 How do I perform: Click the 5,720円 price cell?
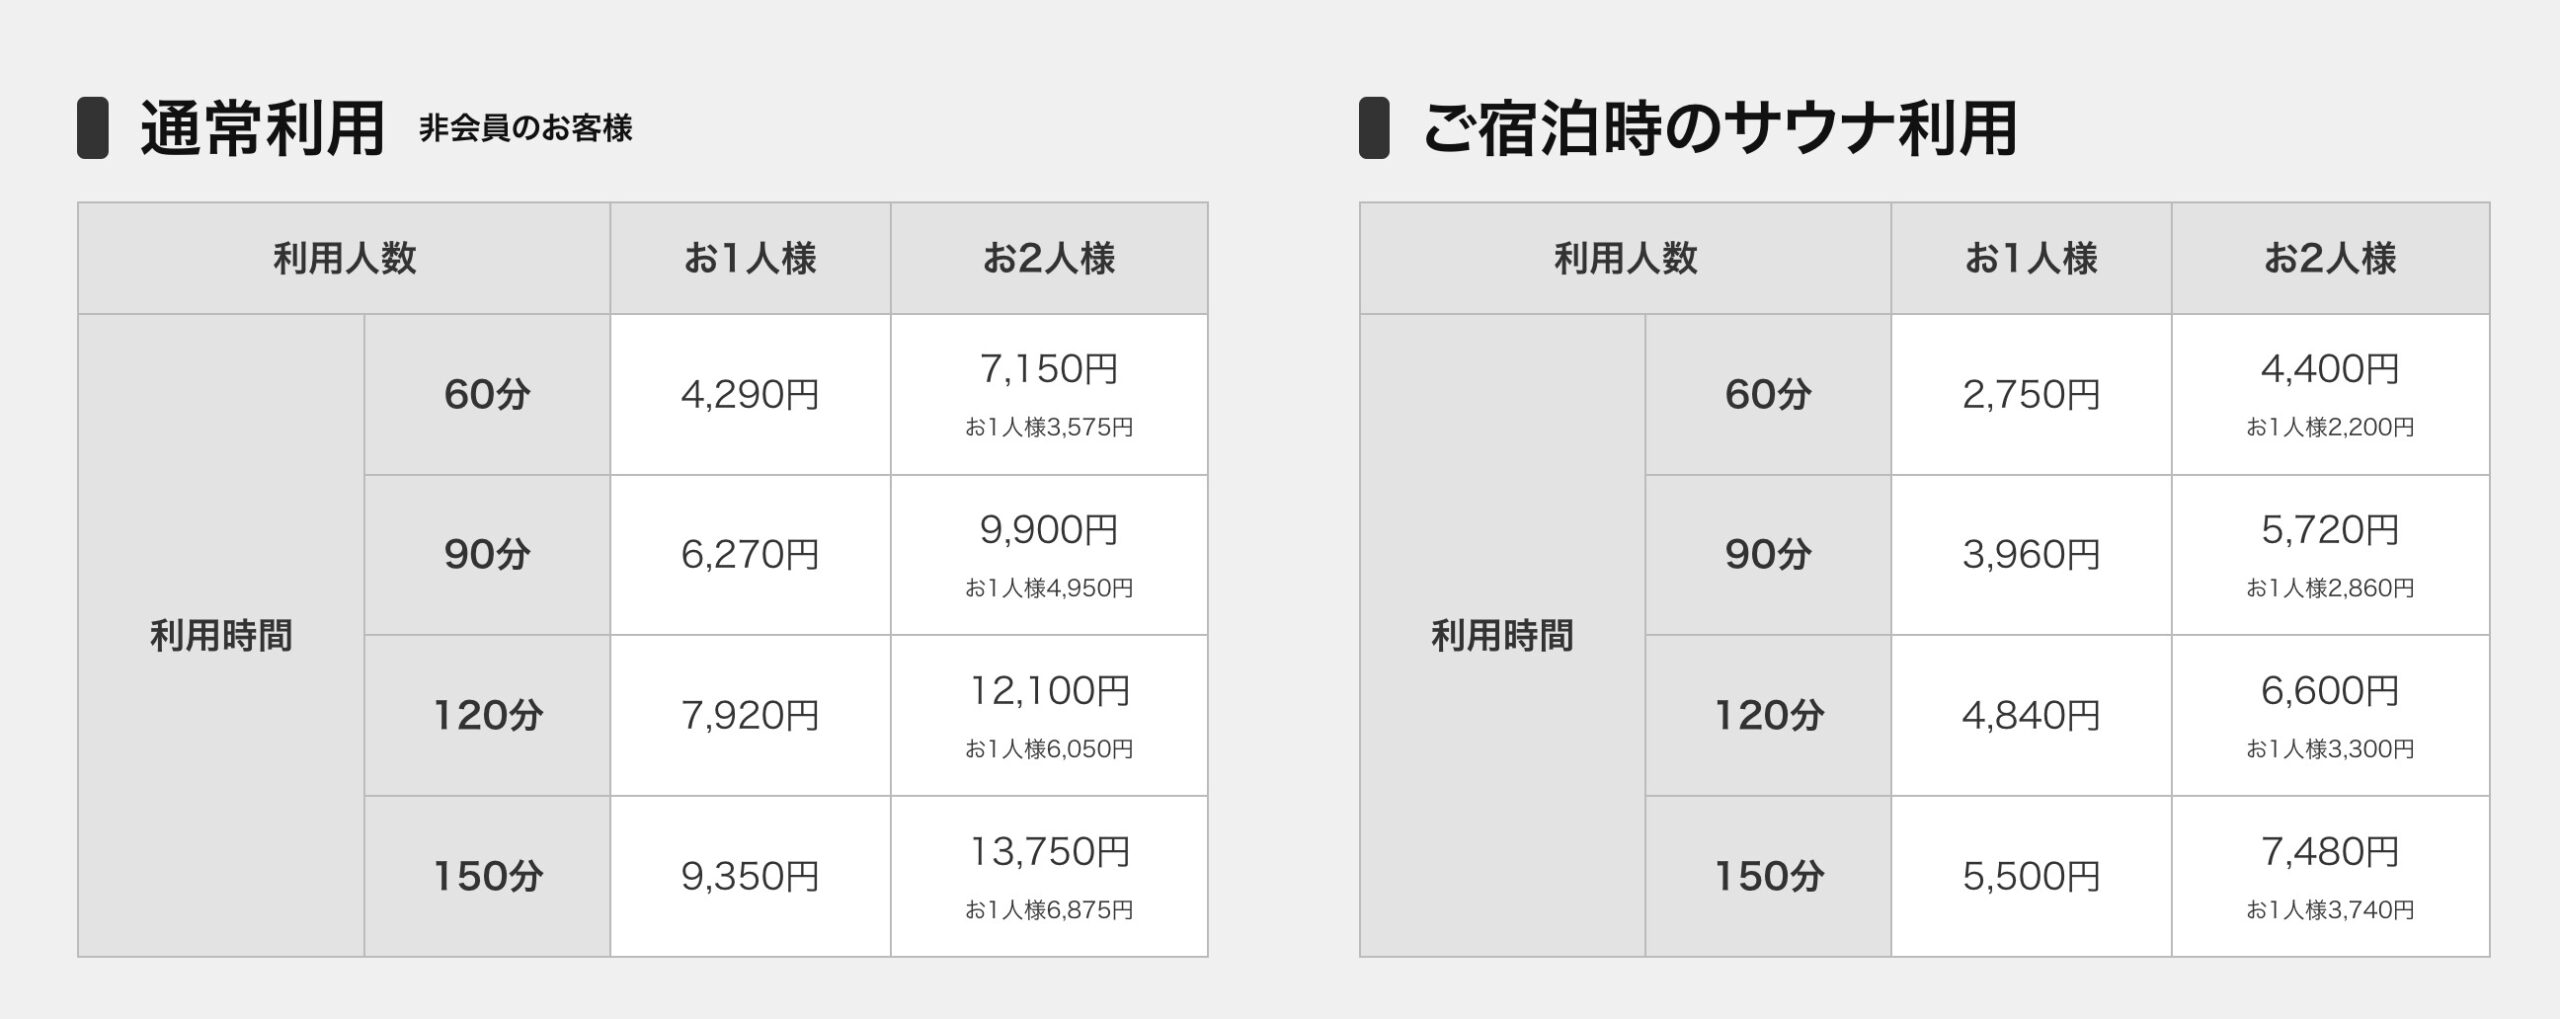[x=2330, y=530]
